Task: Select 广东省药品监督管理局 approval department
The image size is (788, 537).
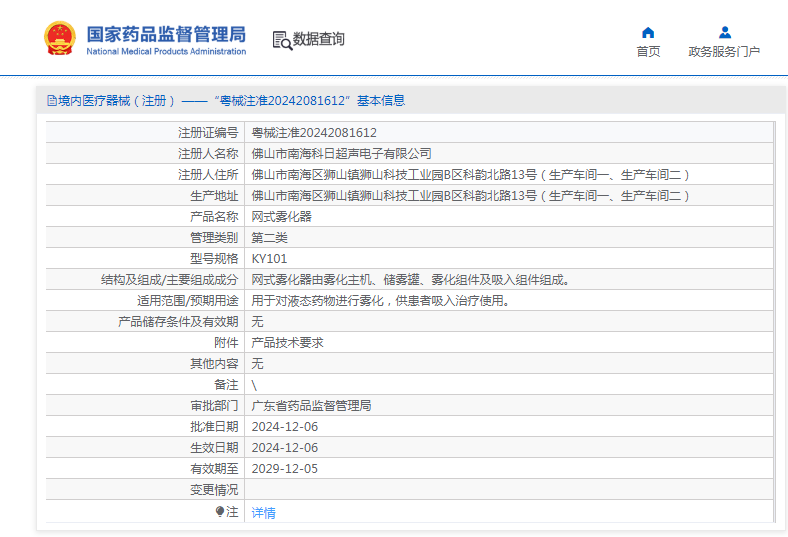Action: (311, 406)
